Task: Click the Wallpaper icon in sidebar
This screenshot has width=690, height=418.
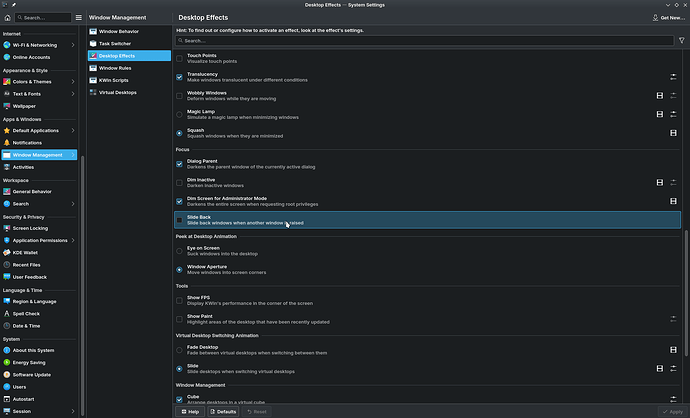Action: click(7, 106)
